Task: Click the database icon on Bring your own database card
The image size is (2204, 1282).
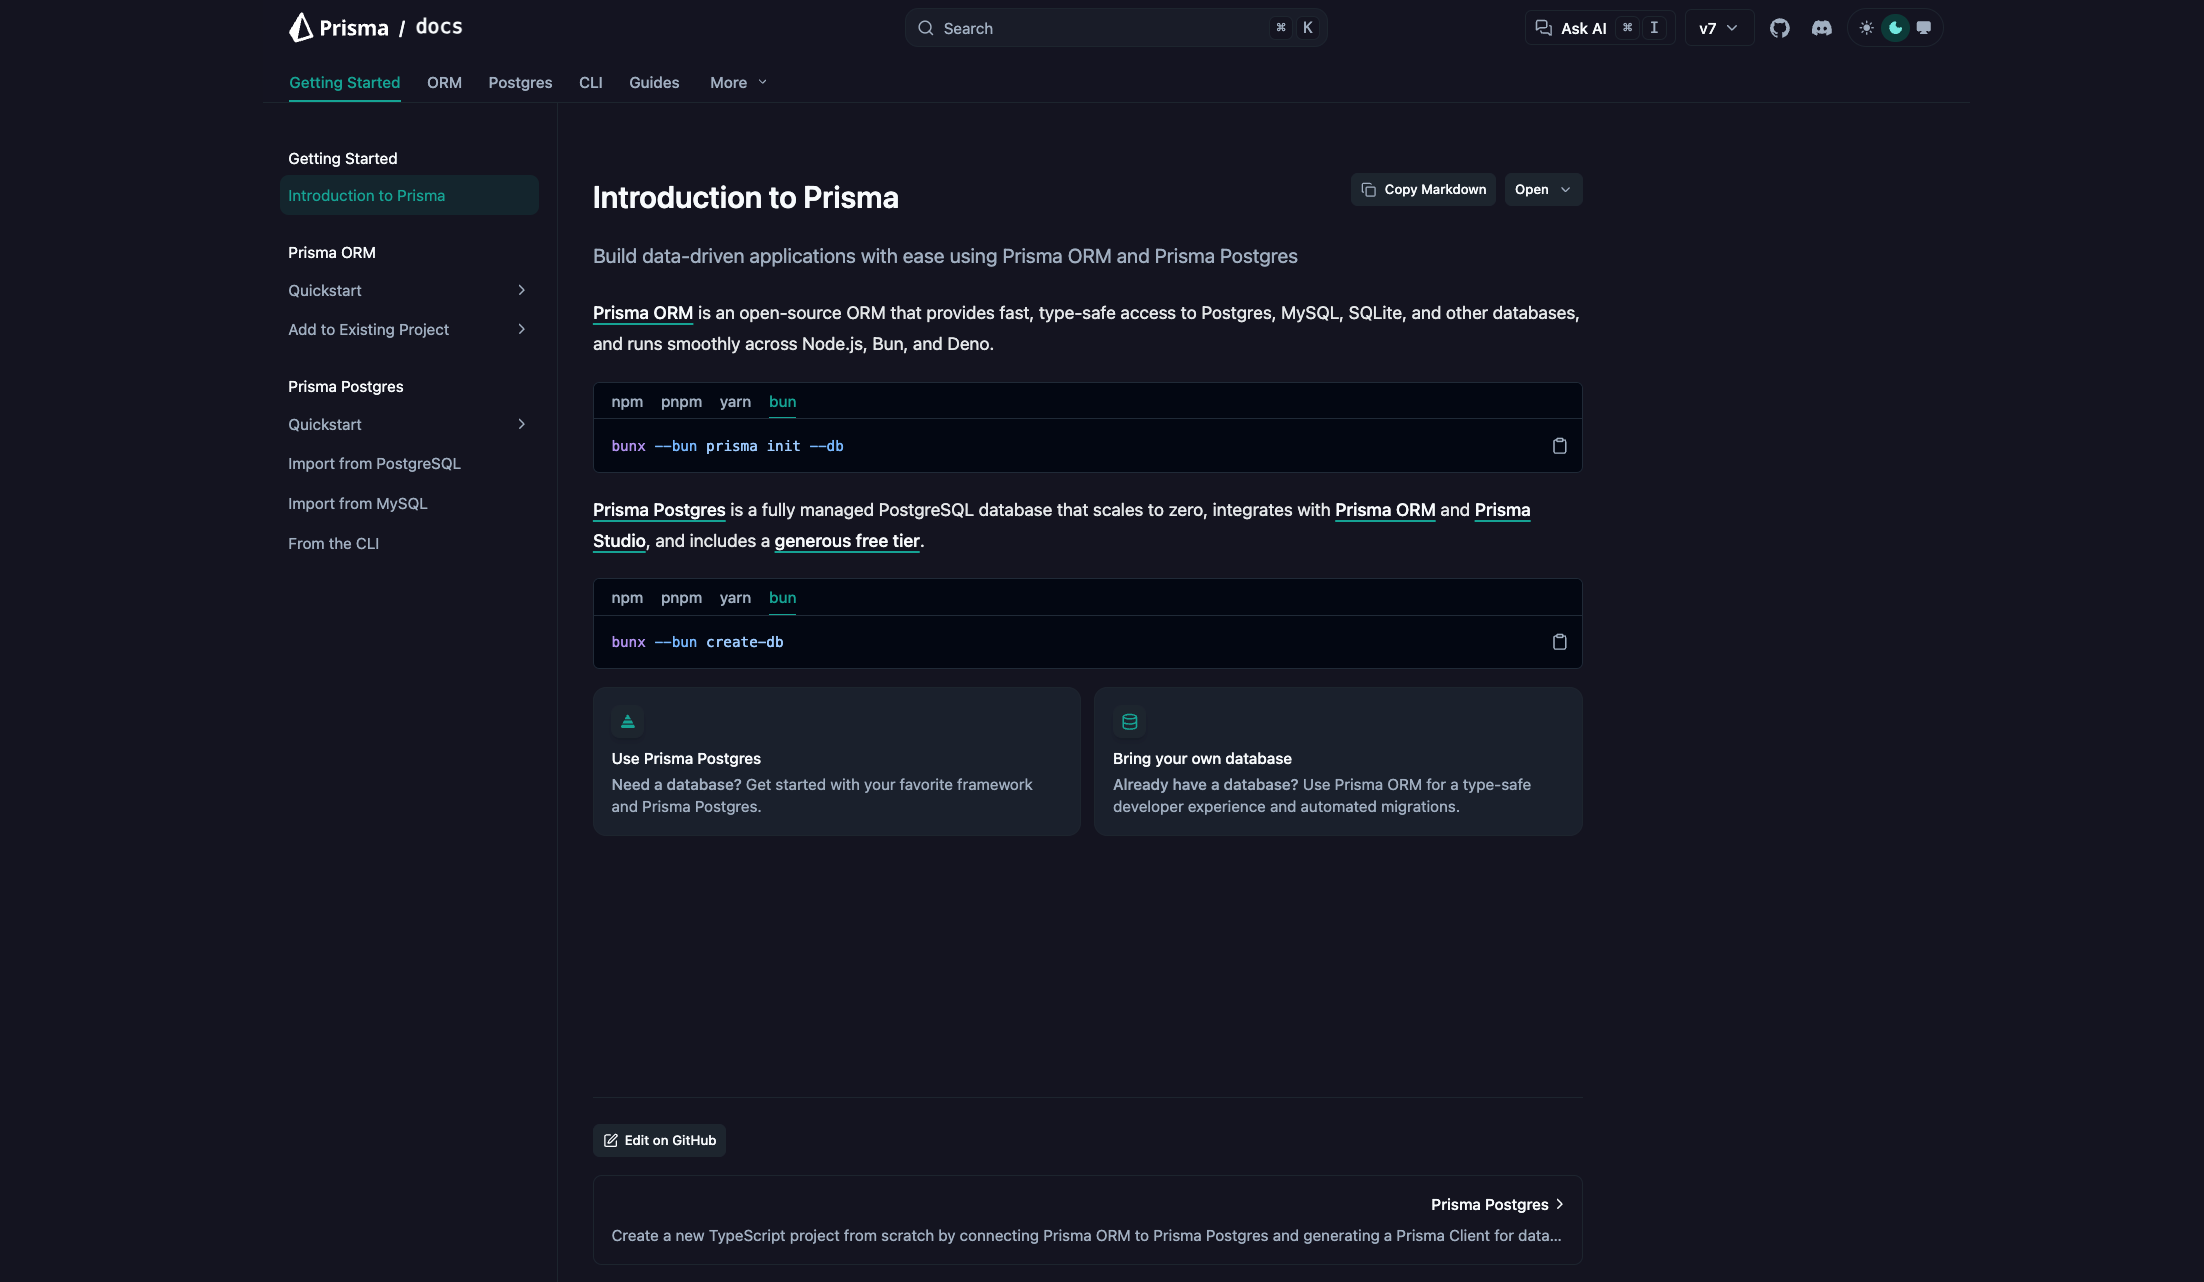Action: pos(1129,721)
